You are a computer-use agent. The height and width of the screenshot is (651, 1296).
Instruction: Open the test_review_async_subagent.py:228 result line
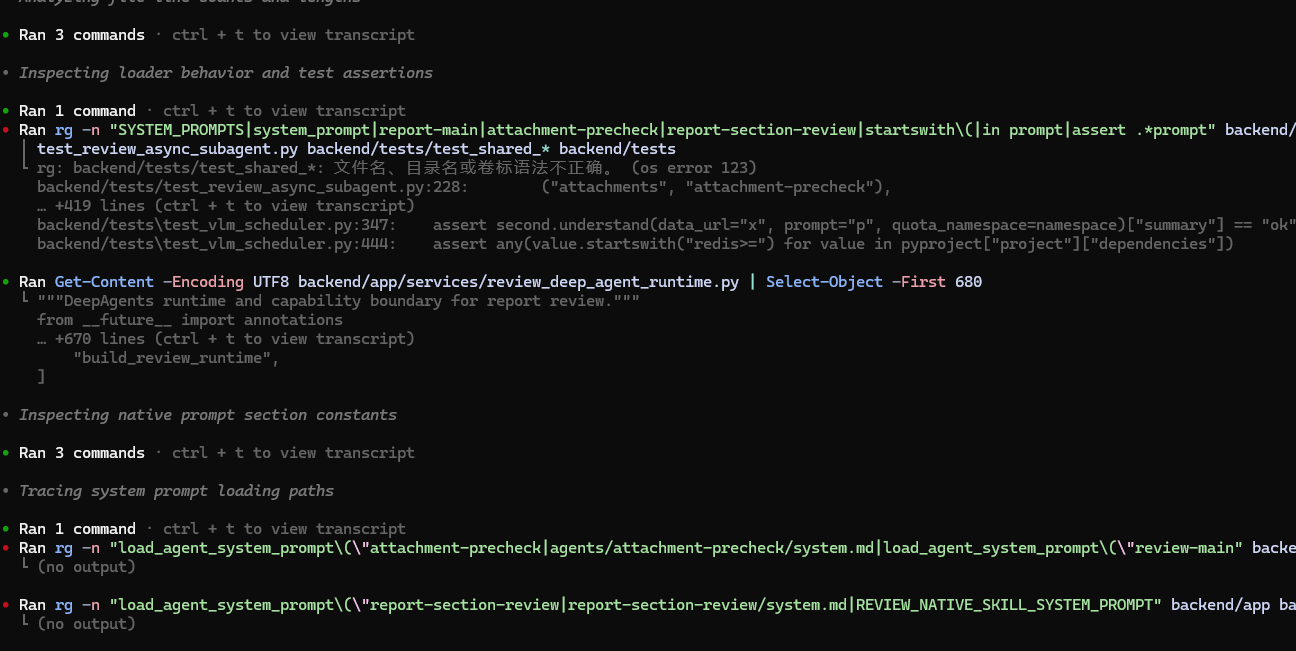coord(464,187)
